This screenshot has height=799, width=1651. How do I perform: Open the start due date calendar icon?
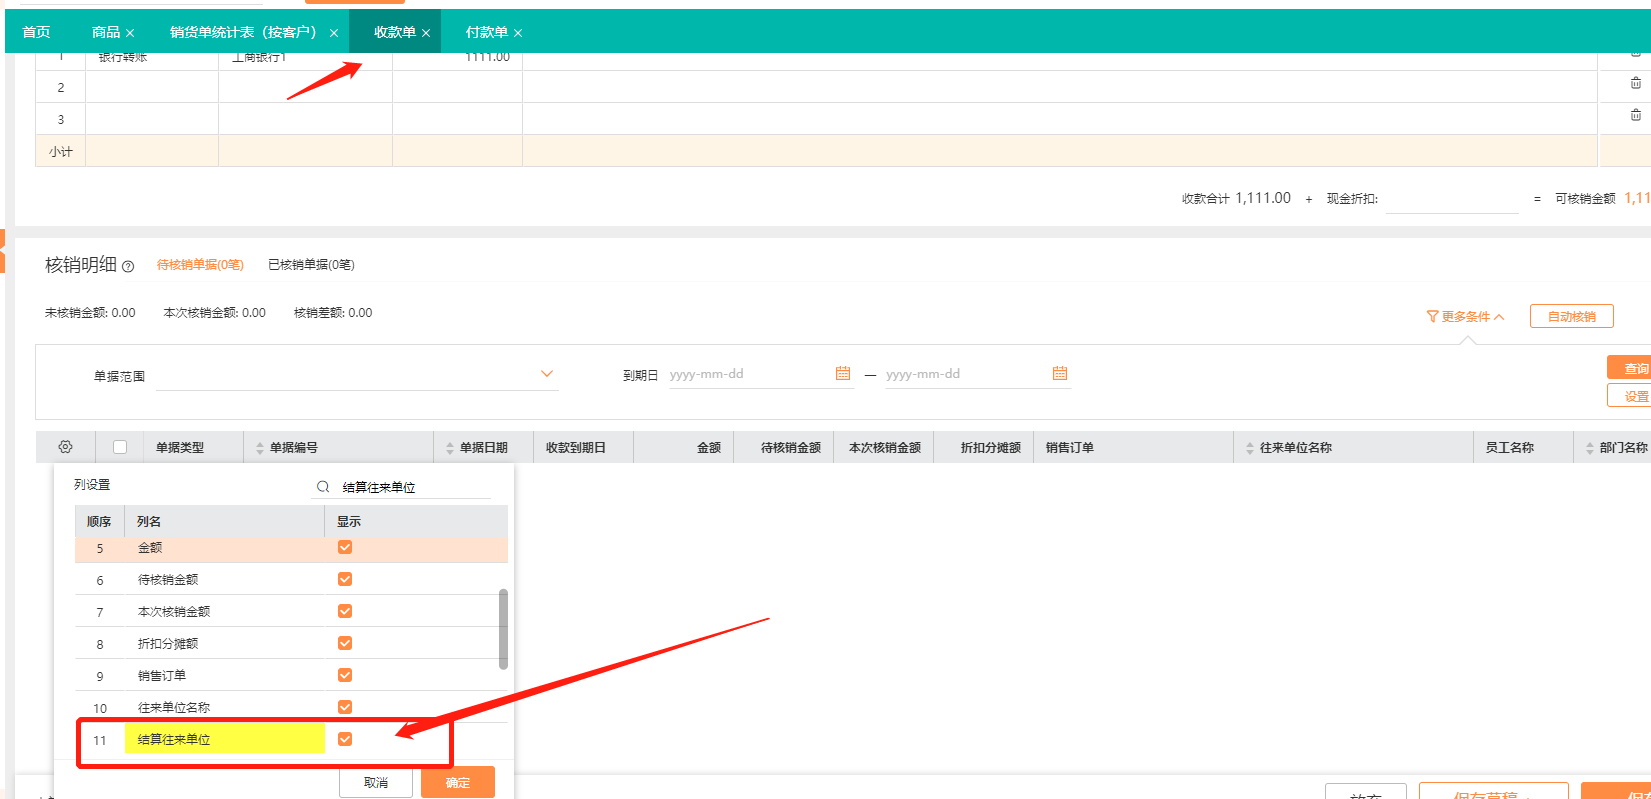click(x=843, y=373)
